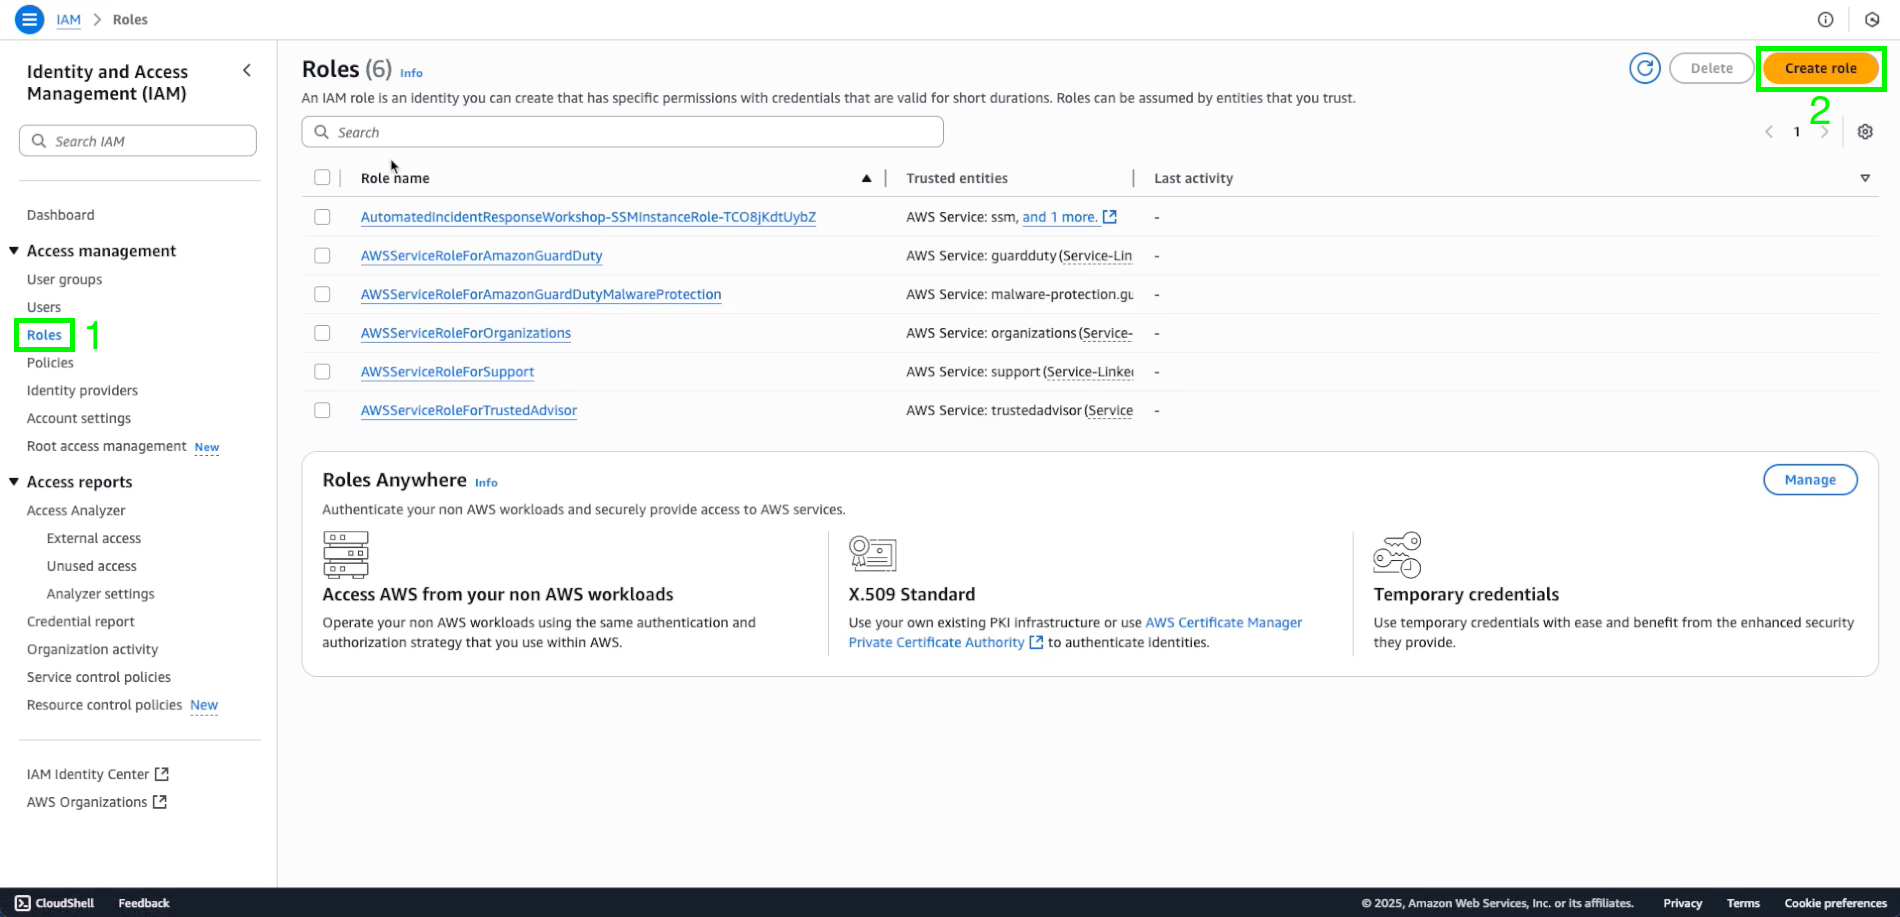Sort by Role name using the arrow

click(x=866, y=178)
